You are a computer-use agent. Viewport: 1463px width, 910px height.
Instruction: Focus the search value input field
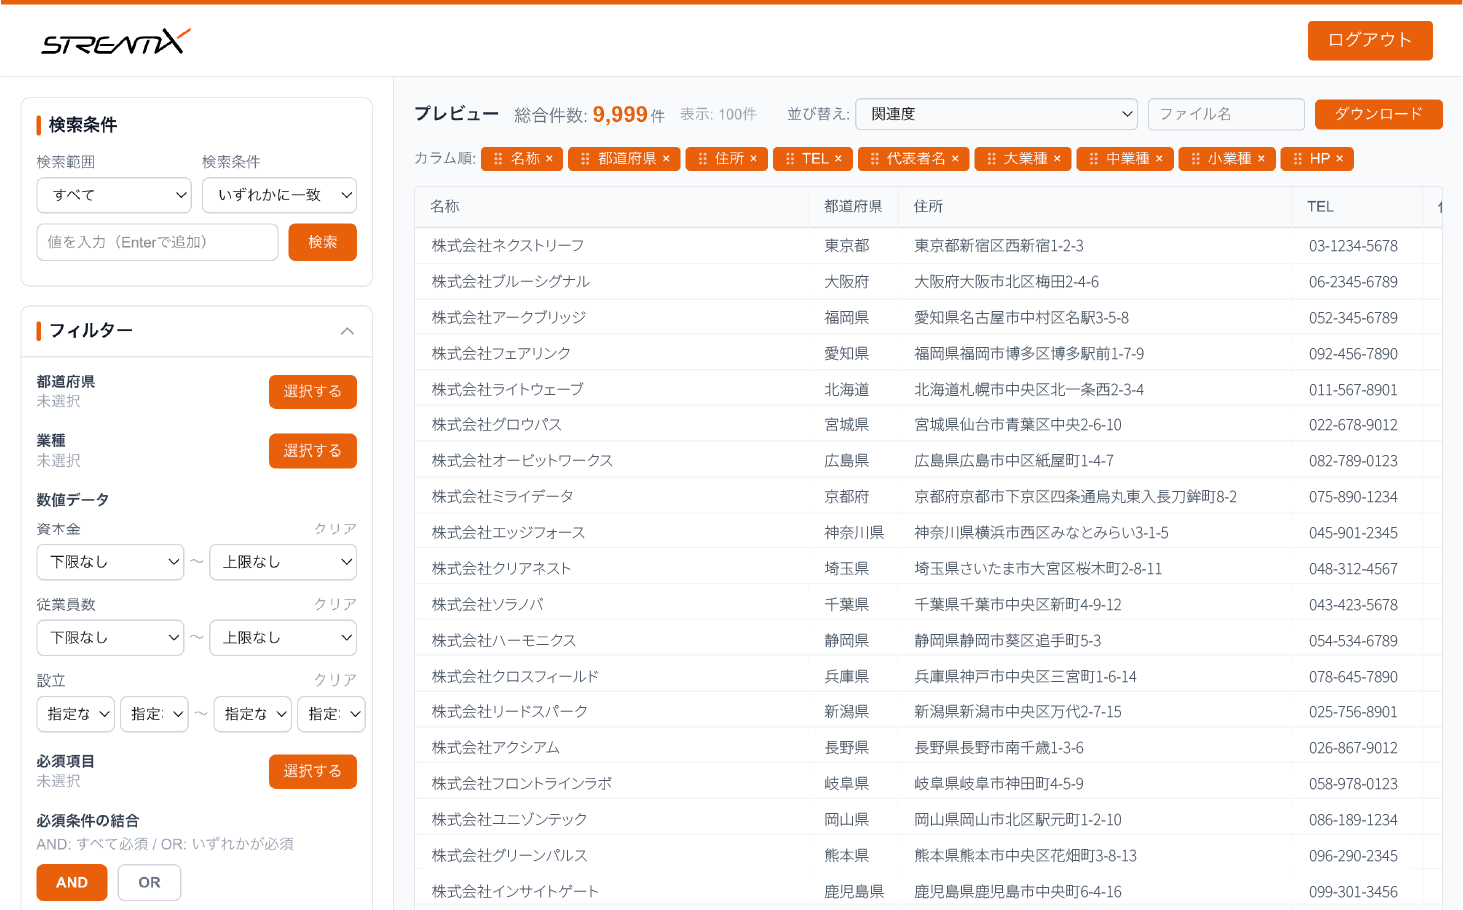tap(158, 242)
